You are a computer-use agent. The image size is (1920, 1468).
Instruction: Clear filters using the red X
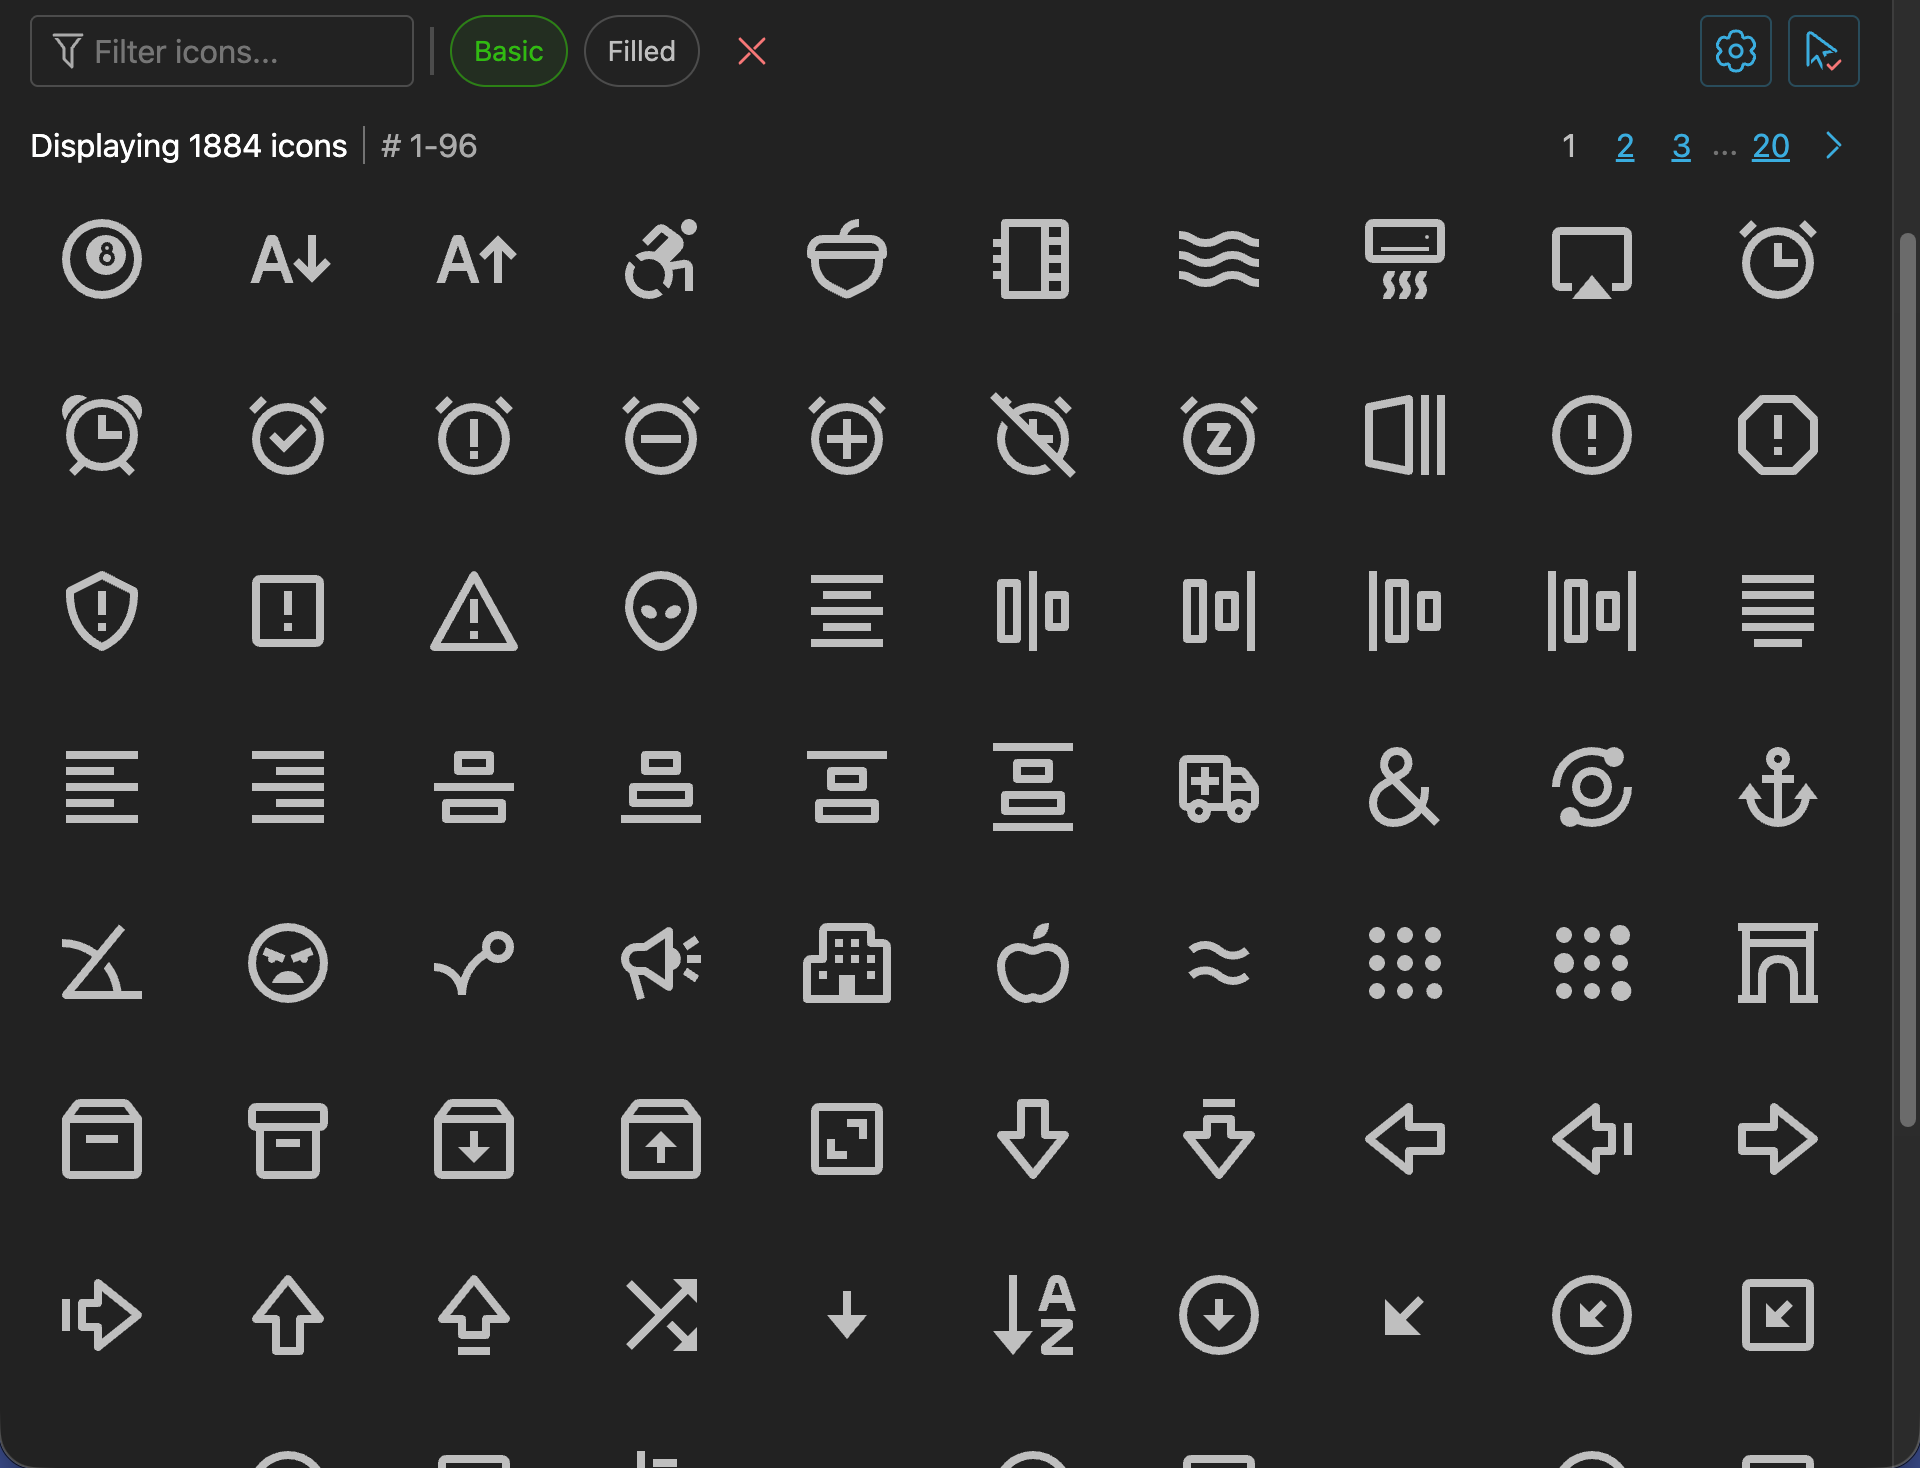click(x=752, y=51)
